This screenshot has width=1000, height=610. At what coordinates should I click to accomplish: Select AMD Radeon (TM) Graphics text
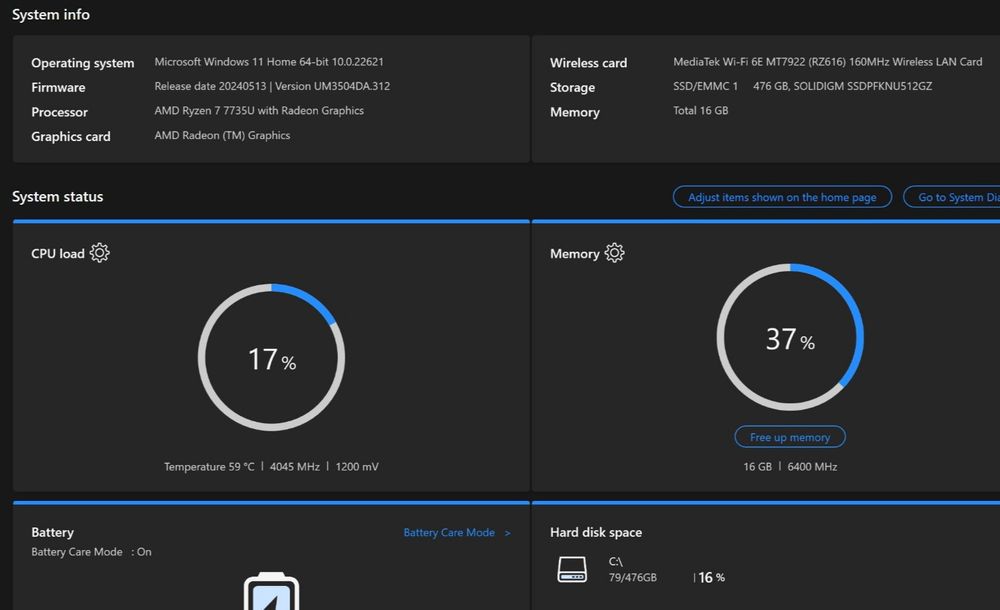[x=222, y=135]
